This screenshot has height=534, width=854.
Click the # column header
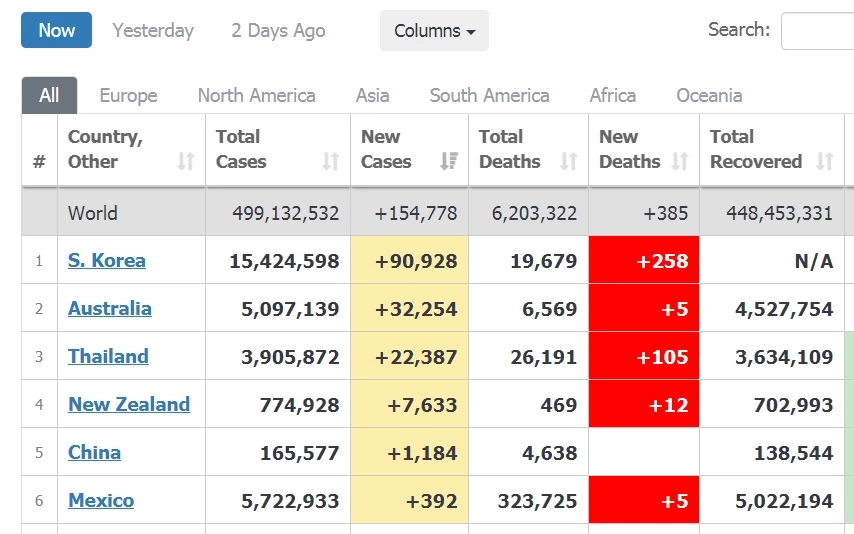[39, 162]
